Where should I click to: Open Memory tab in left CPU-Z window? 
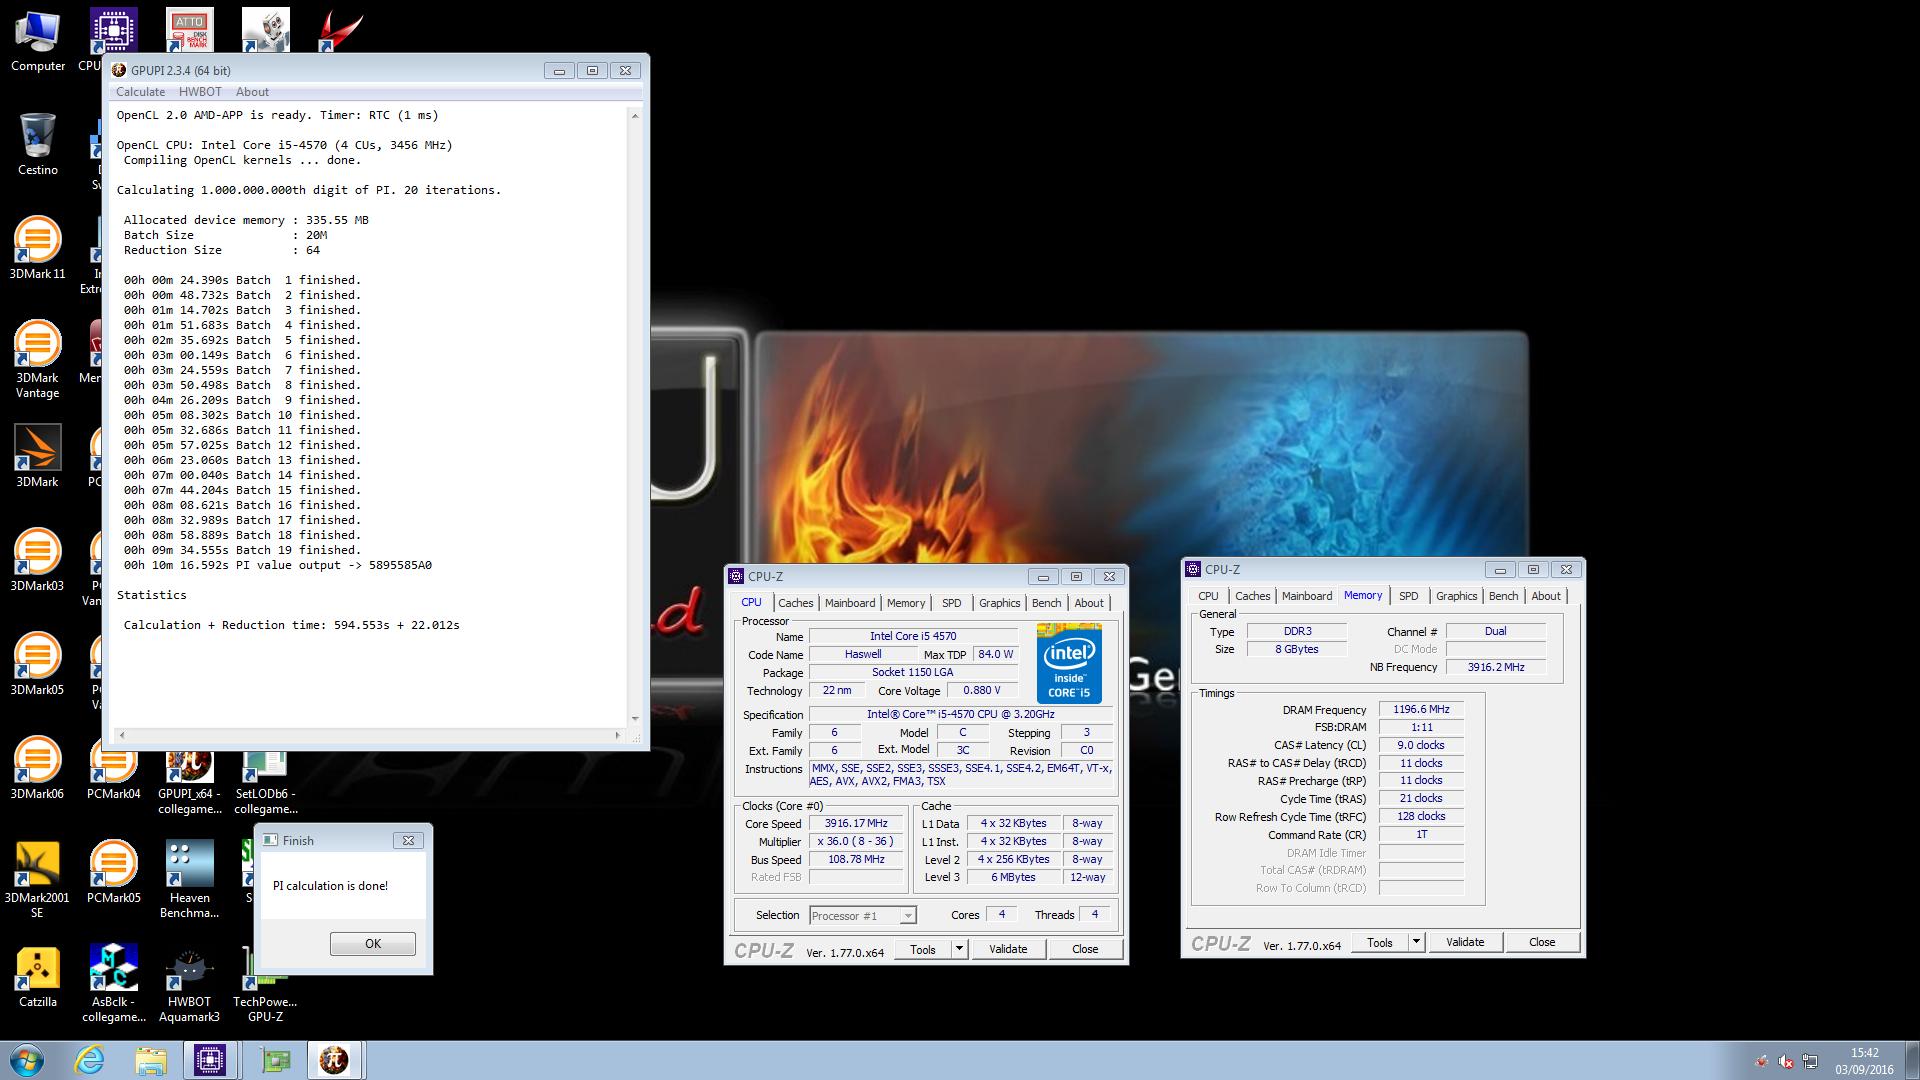coord(906,603)
